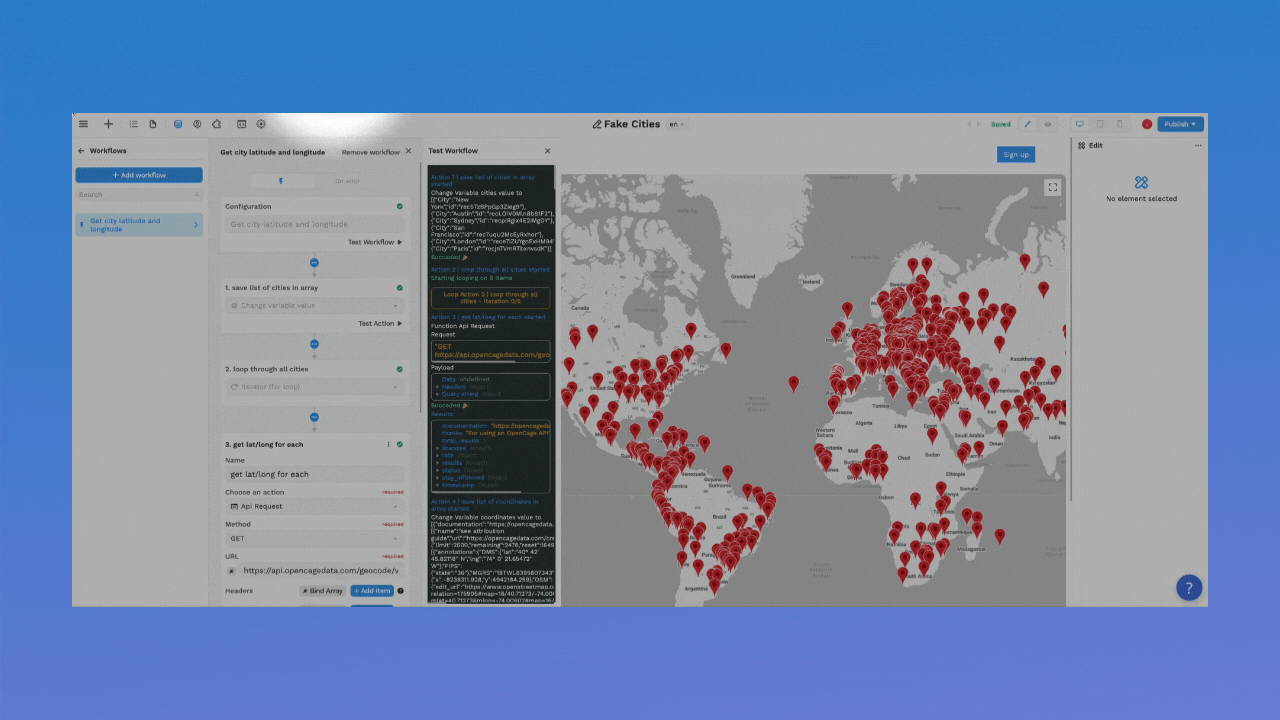1280x720 pixels.
Task: Click the red user avatar
Action: pos(1147,124)
